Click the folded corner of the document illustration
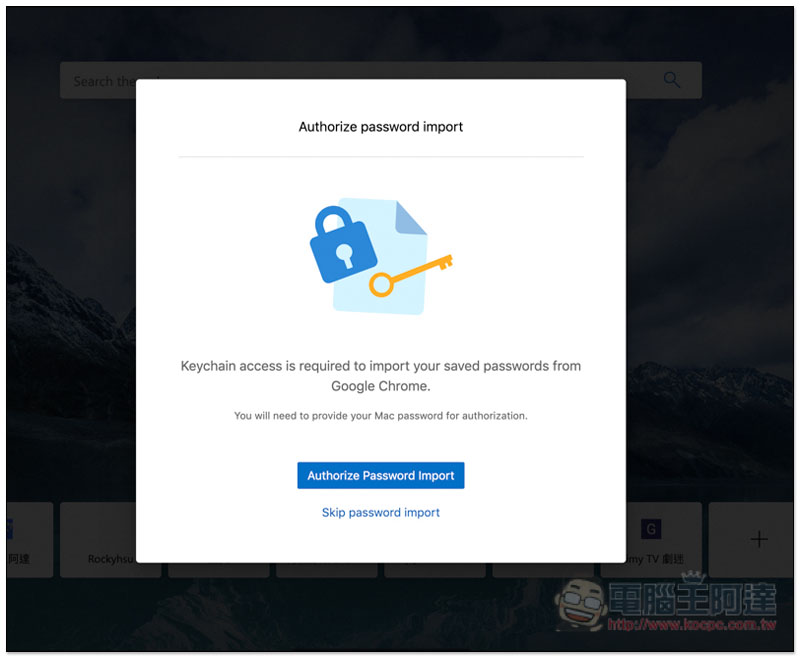Screen dimensions: 800x659 point(411,218)
